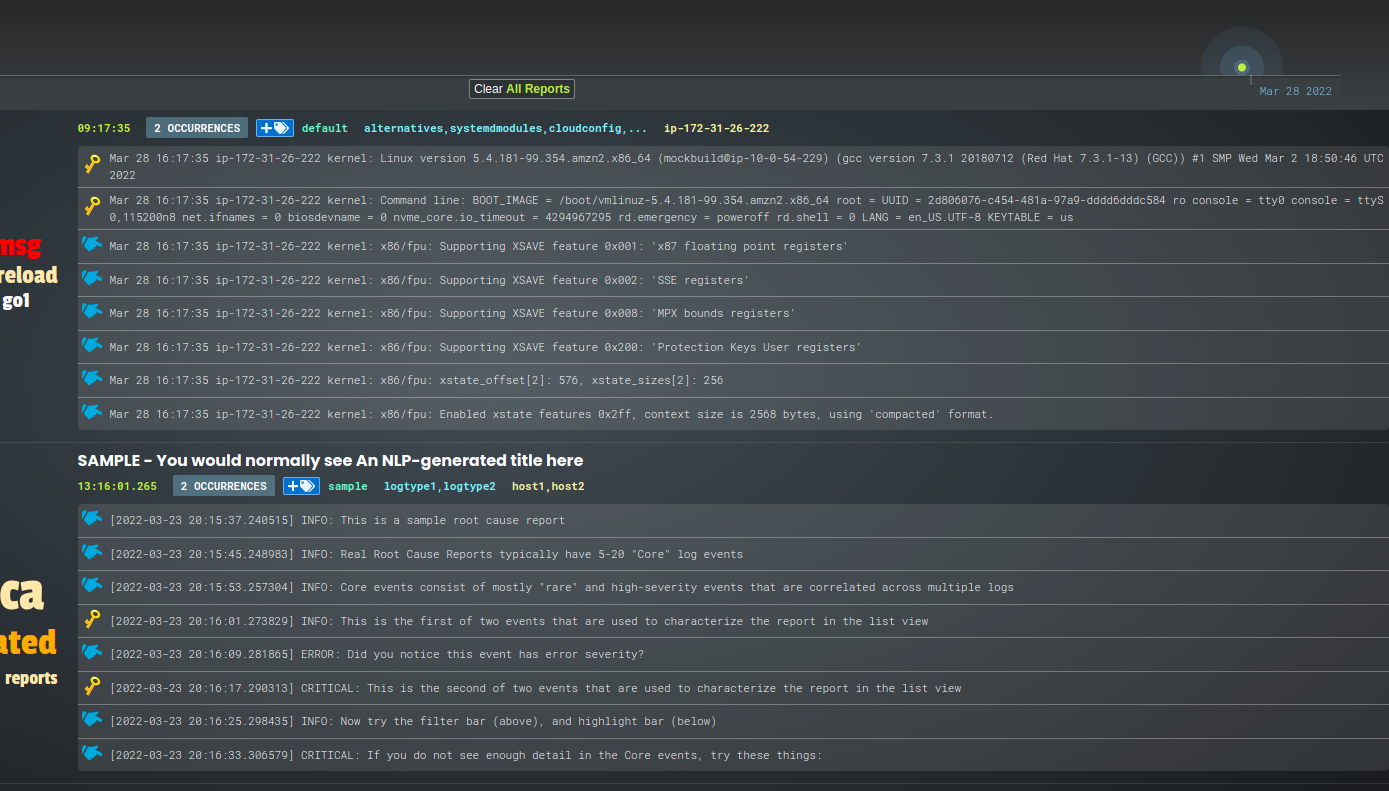Click bird icon on xstate_offset[2] row
The image size is (1389, 791).
(92, 379)
